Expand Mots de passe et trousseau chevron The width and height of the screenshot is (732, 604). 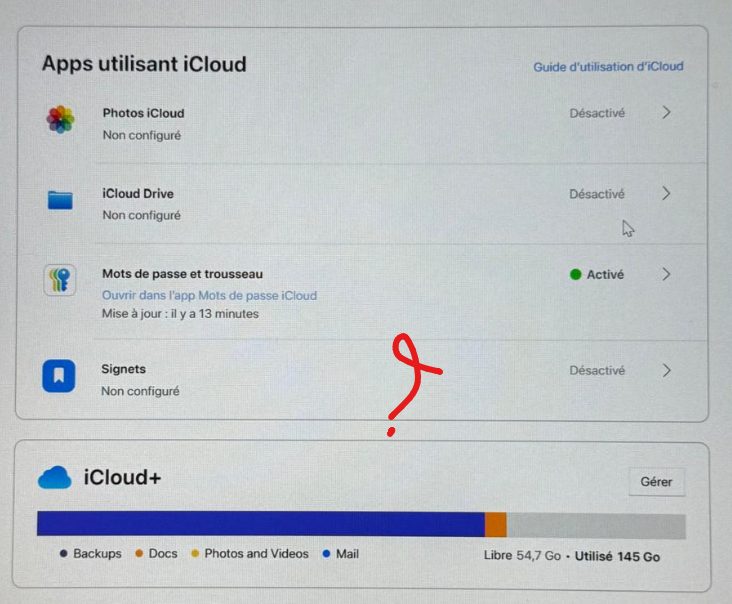point(666,274)
